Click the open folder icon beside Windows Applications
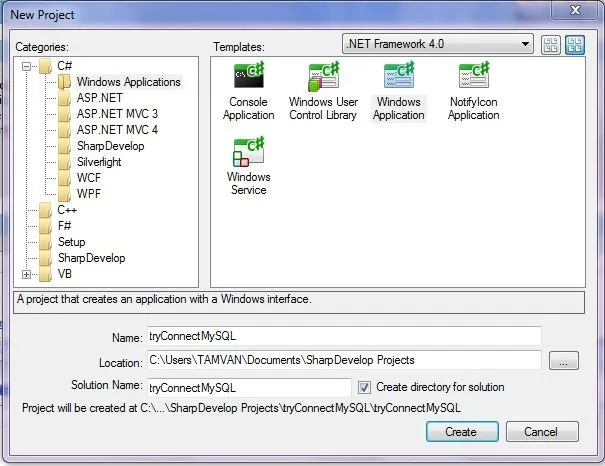The image size is (605, 466). point(64,82)
